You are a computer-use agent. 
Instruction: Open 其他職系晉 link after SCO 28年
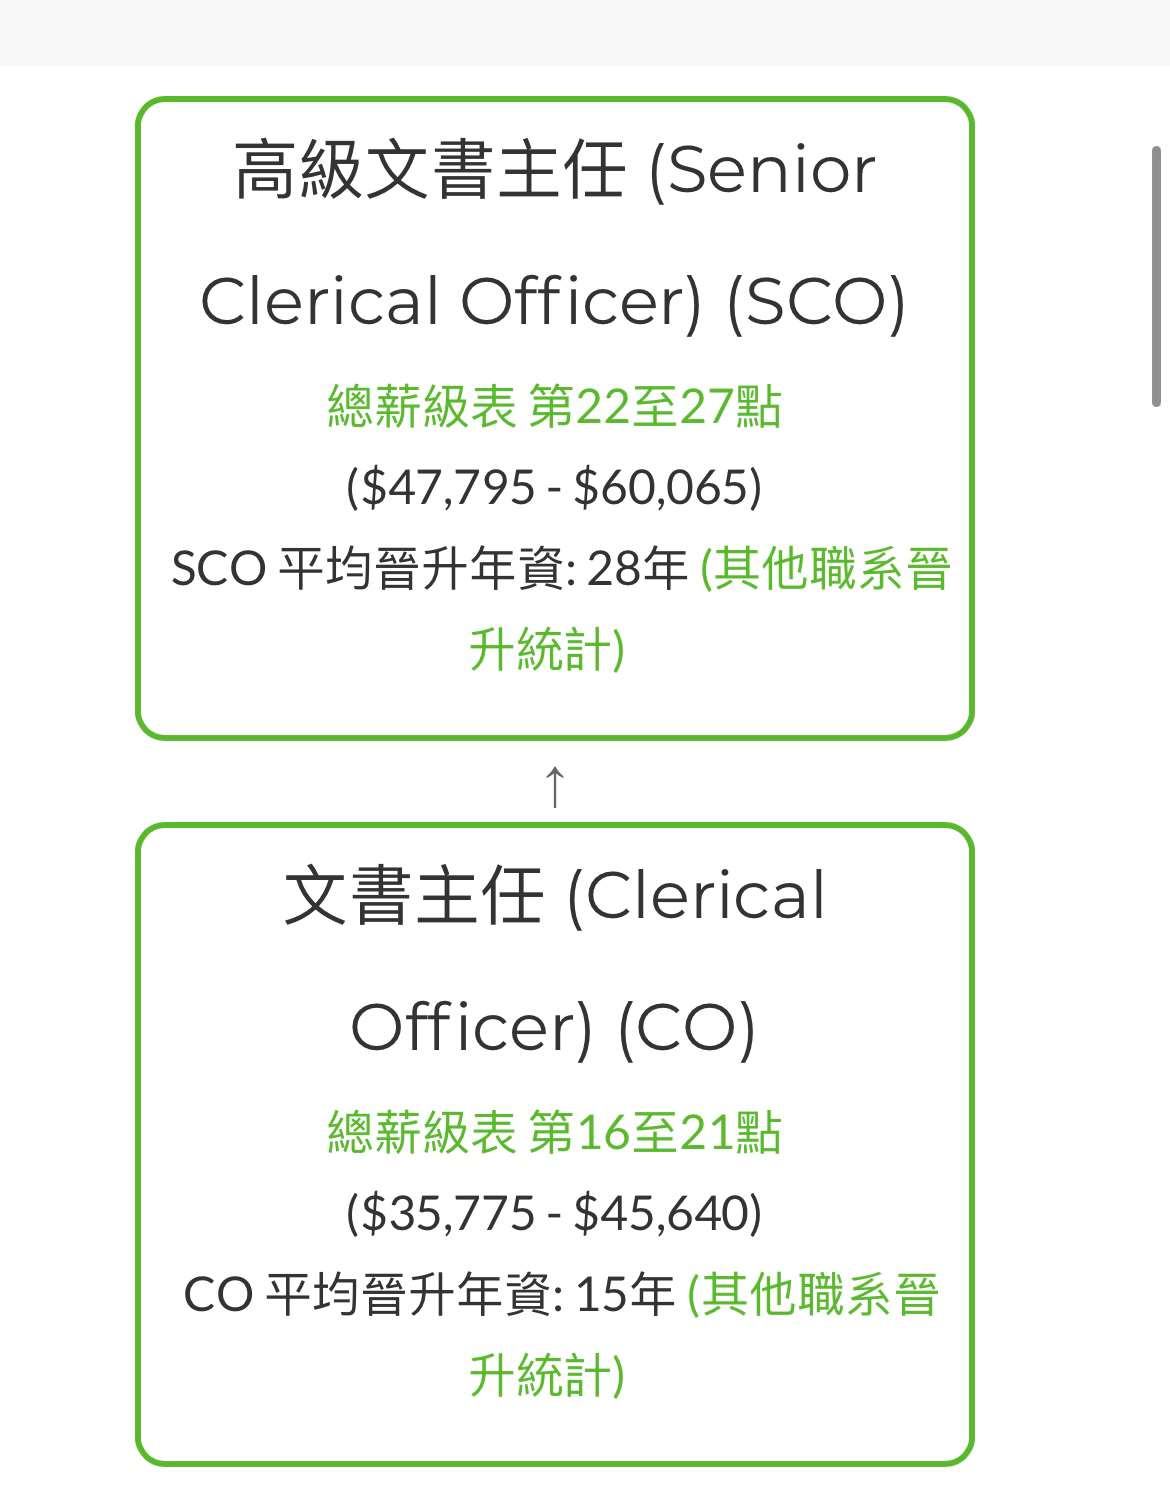point(825,569)
